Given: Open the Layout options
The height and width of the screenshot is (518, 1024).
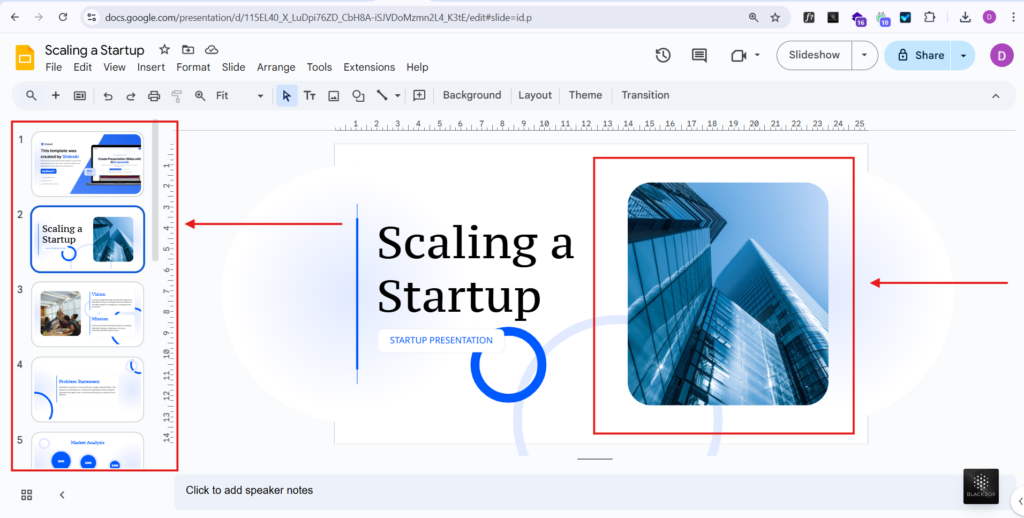Looking at the screenshot, I should [x=535, y=95].
